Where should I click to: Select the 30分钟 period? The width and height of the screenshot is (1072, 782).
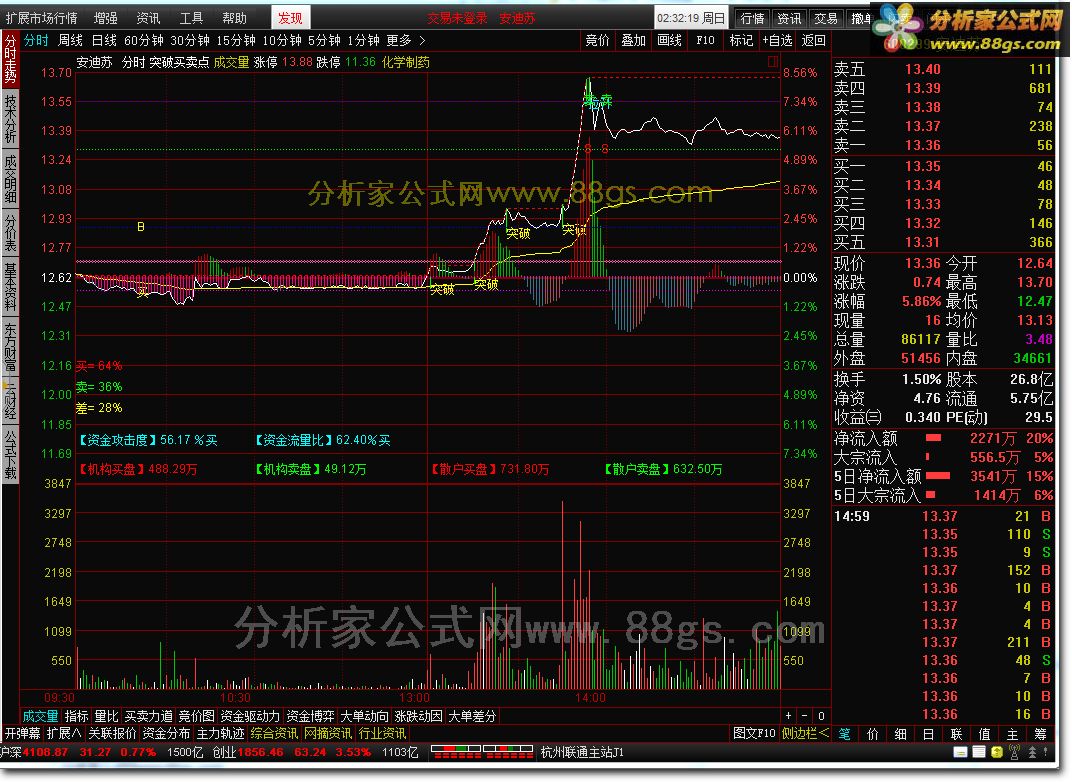coord(189,40)
